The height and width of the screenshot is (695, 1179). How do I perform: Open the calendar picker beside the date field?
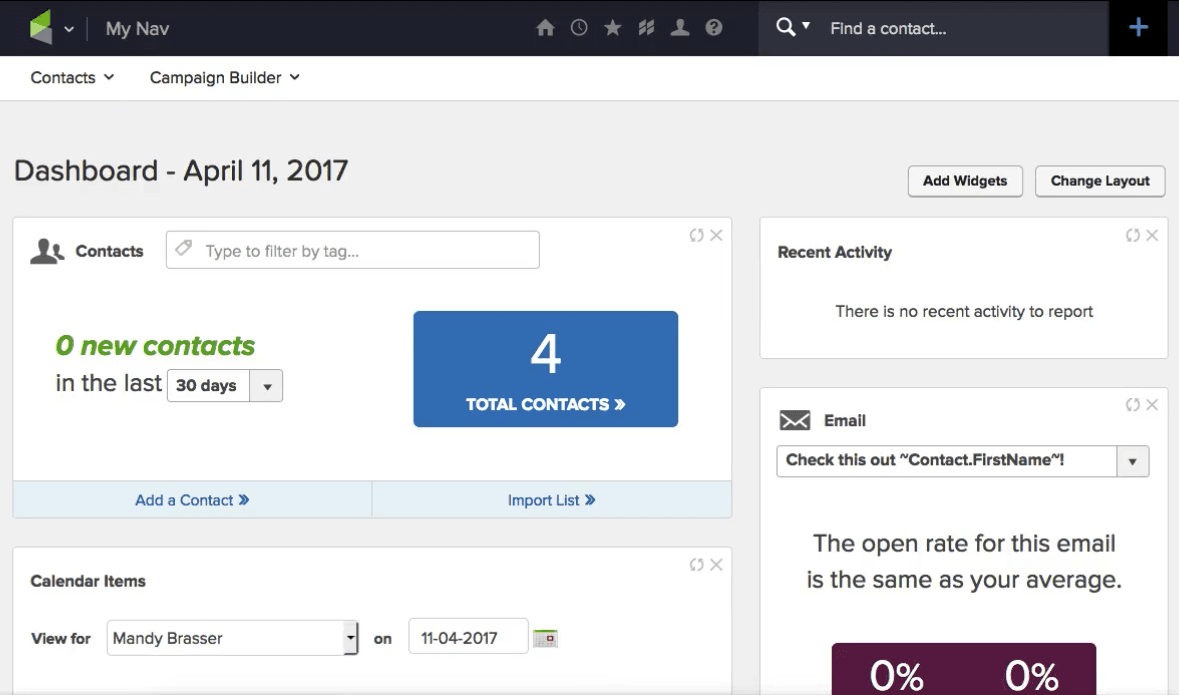tap(546, 636)
